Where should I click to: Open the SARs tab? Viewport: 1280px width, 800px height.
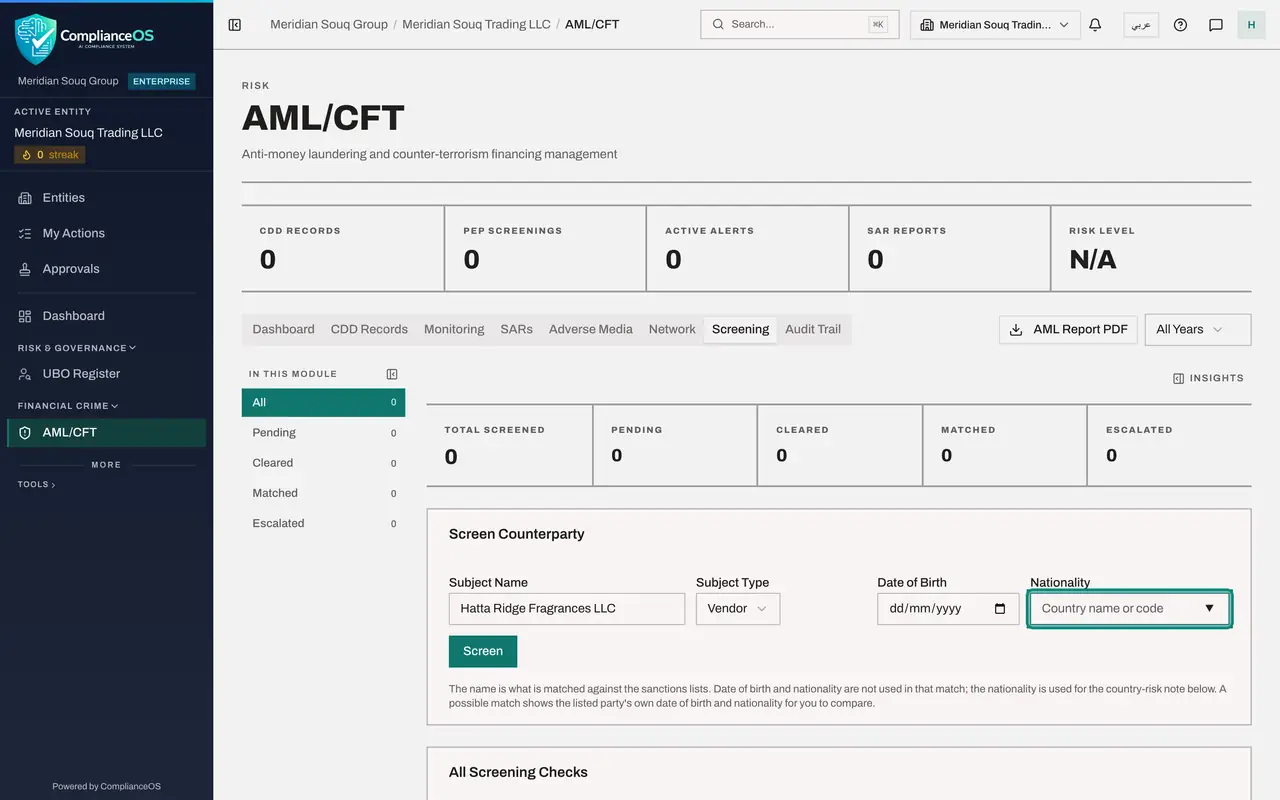516,329
